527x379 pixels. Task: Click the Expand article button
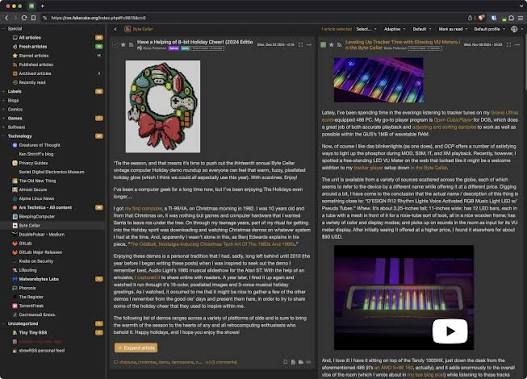pos(136,348)
